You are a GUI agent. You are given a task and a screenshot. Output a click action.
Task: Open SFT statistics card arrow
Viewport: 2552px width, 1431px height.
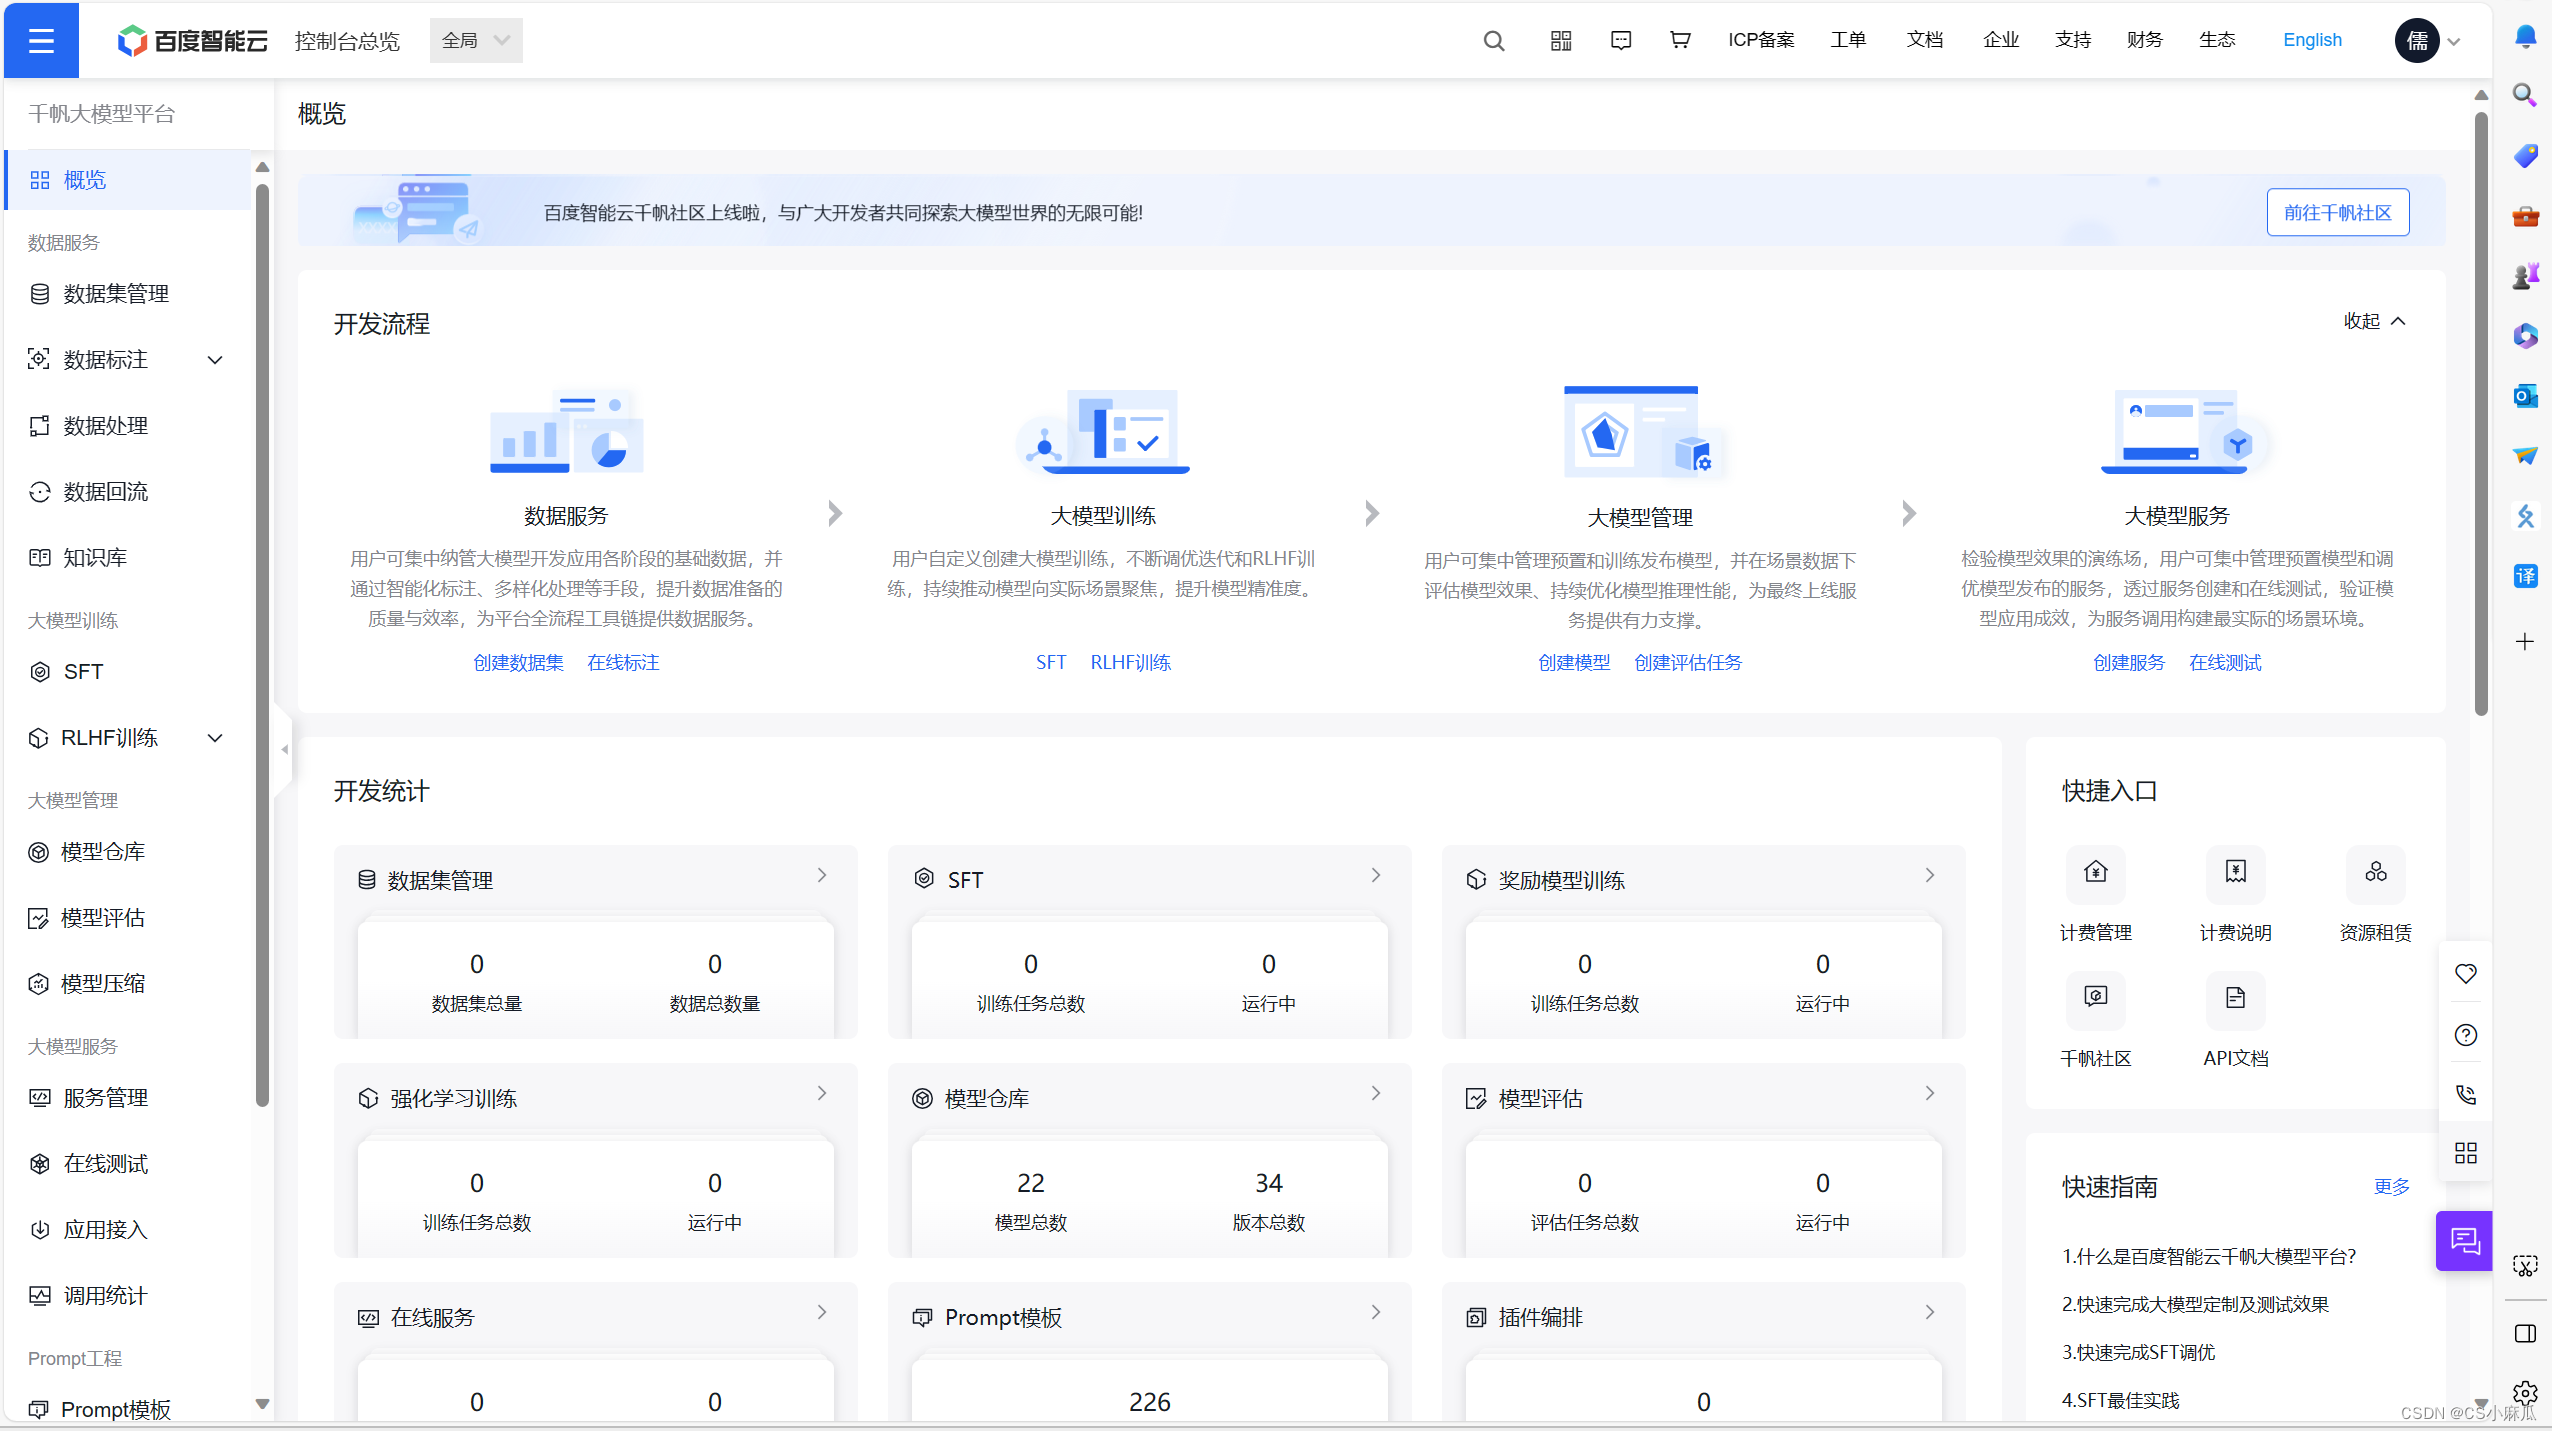pyautogui.click(x=1376, y=875)
